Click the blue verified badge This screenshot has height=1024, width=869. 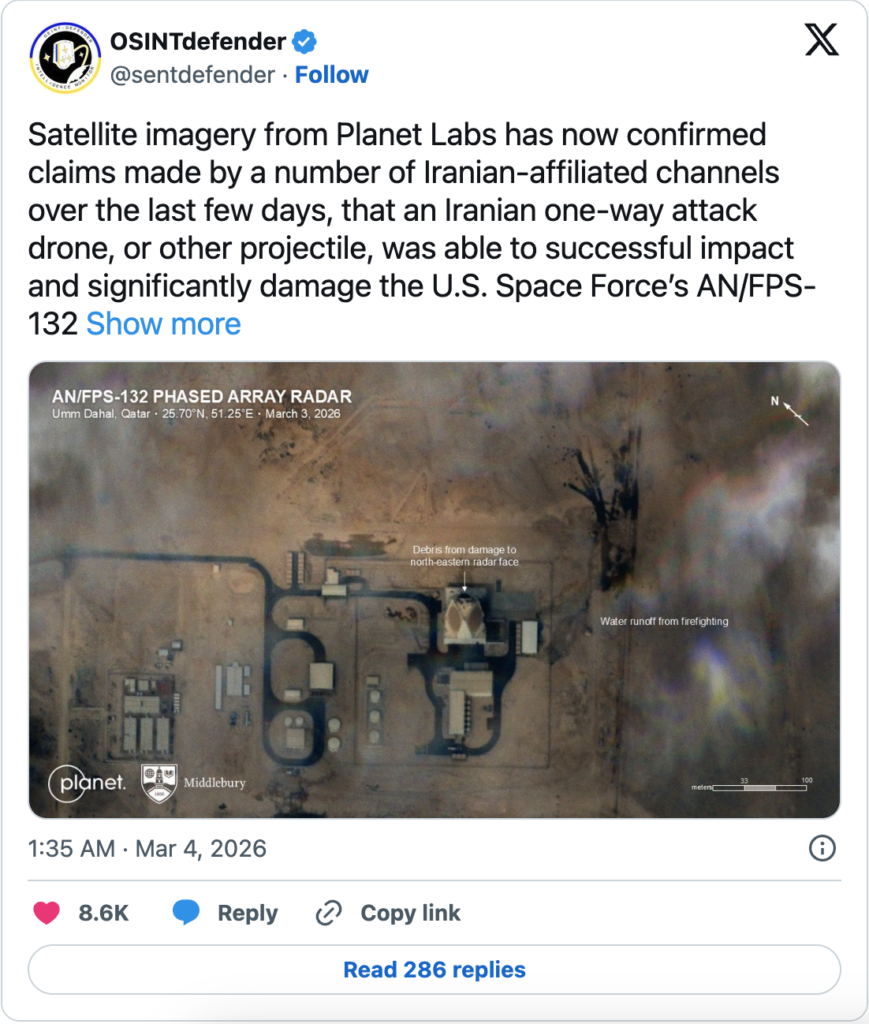click(304, 41)
